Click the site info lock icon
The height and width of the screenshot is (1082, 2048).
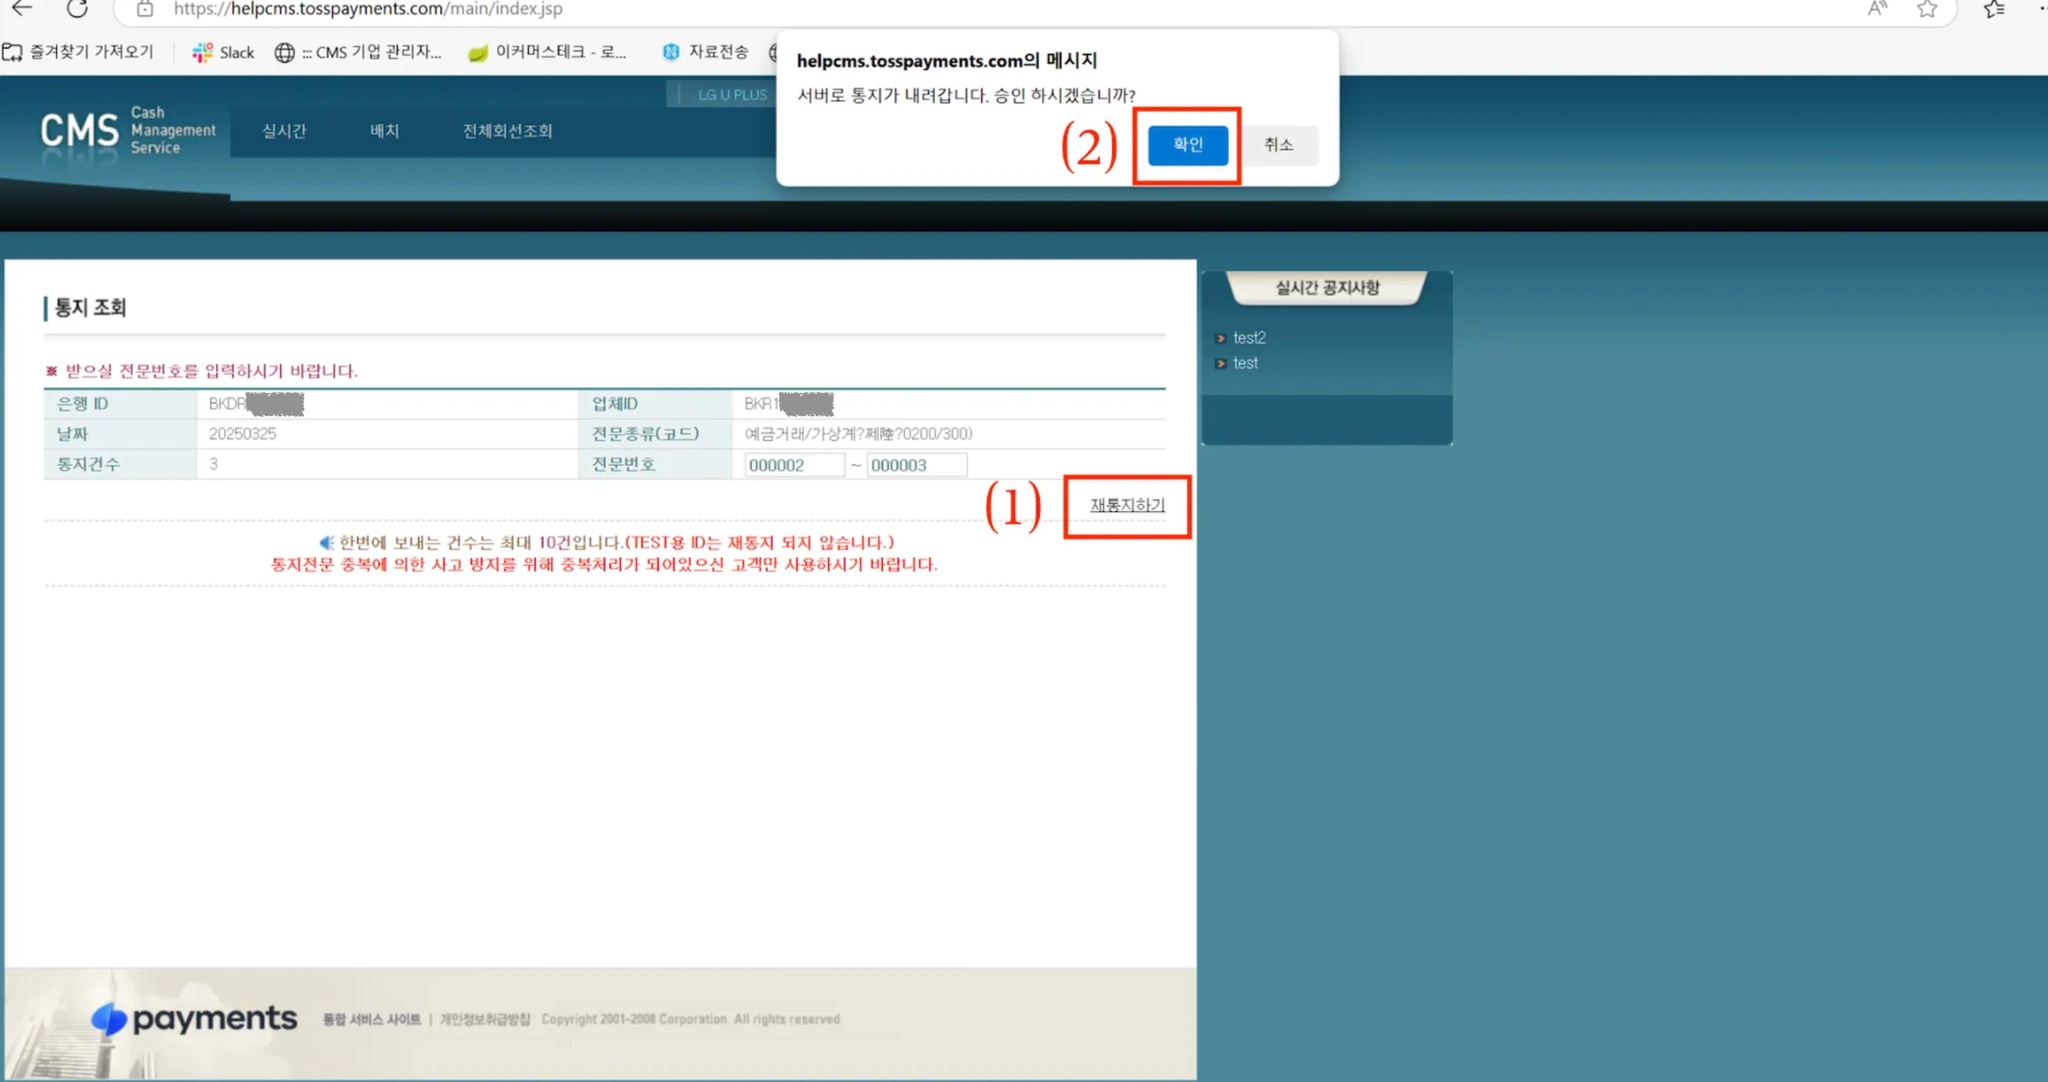[x=145, y=9]
